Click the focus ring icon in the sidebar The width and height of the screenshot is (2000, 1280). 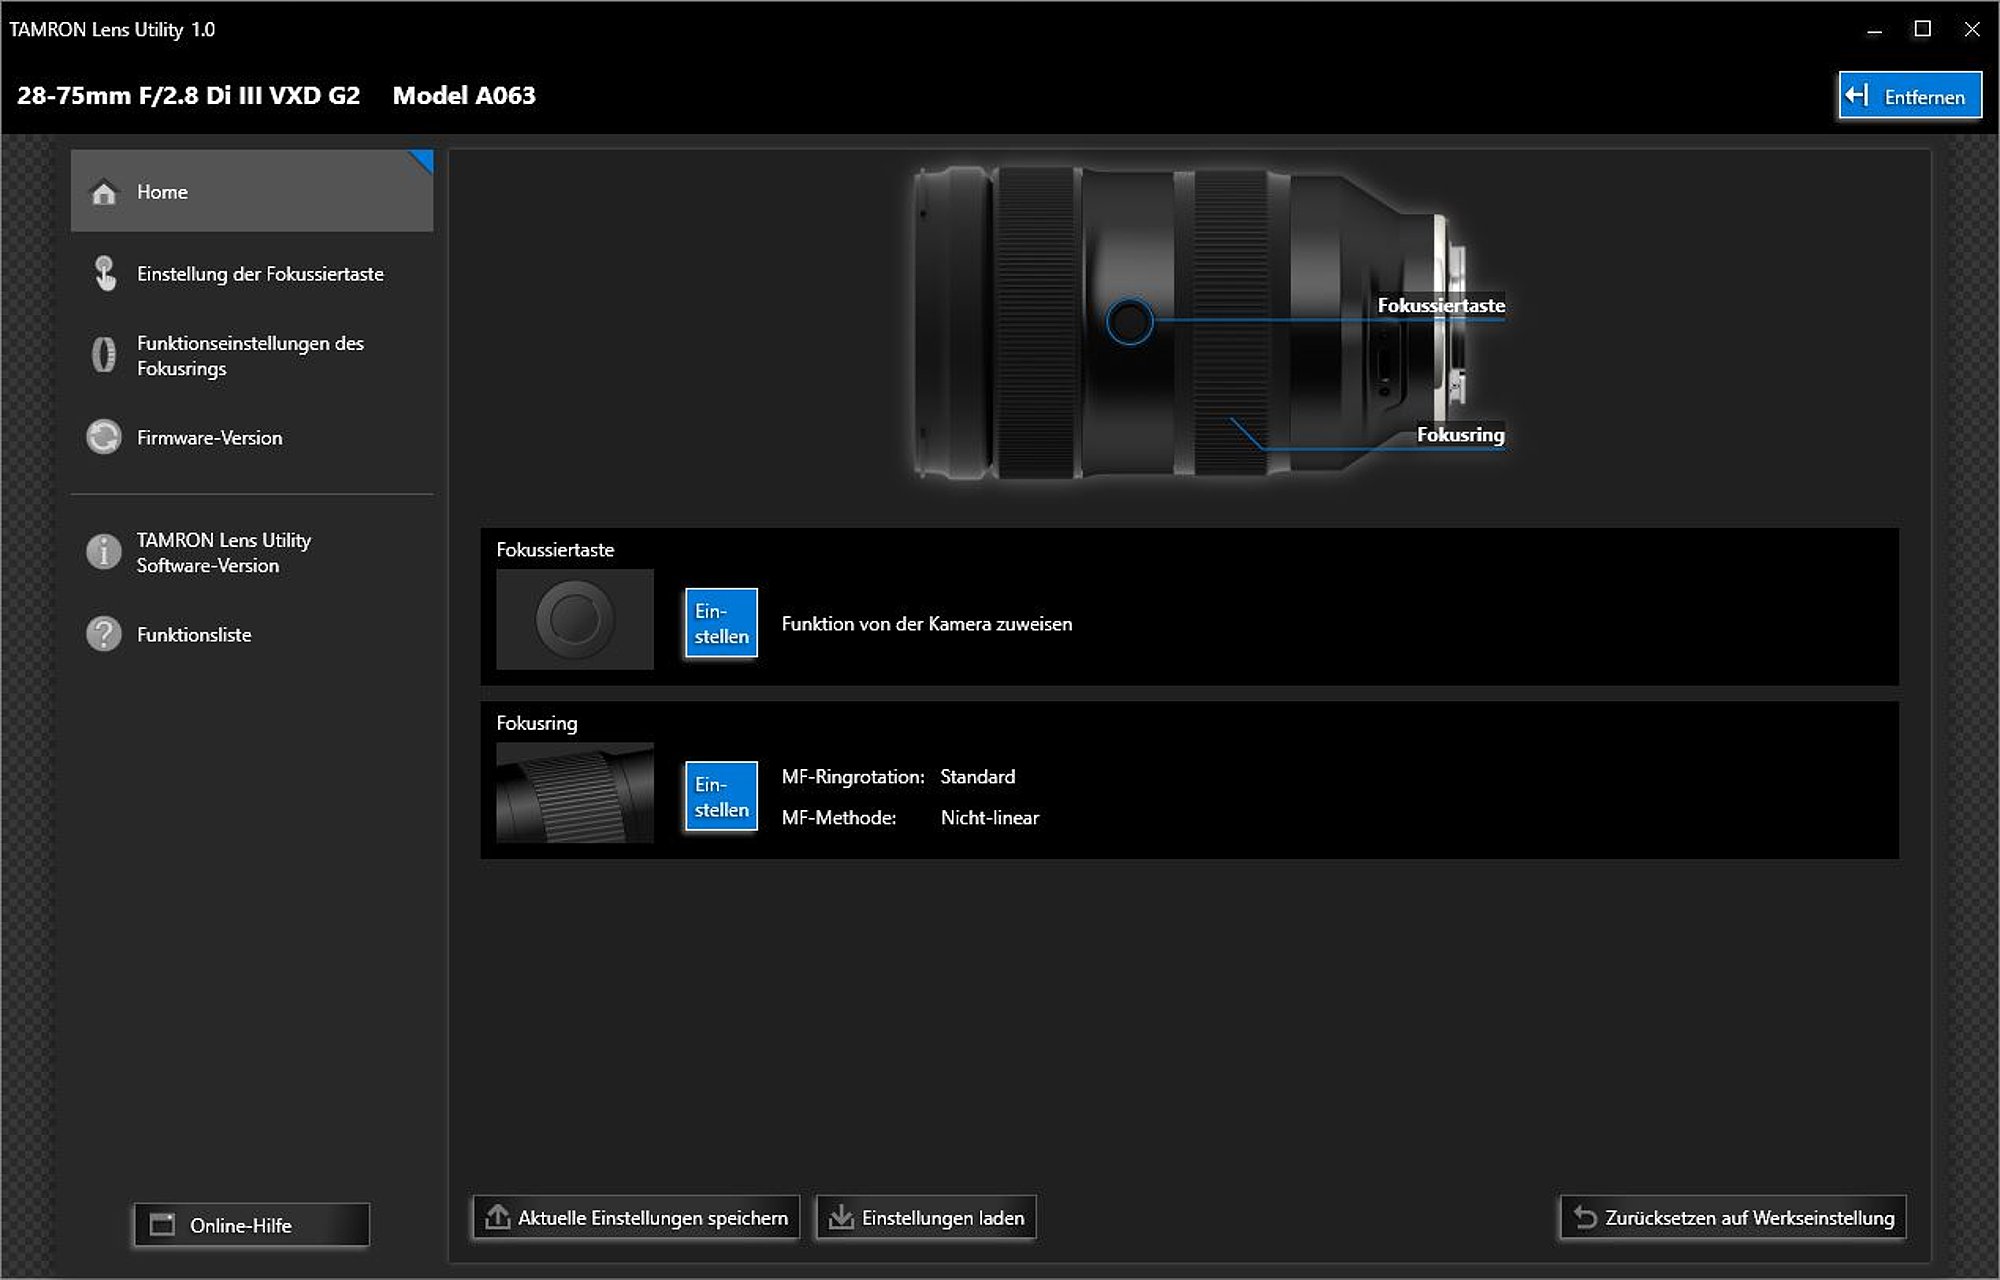(104, 355)
